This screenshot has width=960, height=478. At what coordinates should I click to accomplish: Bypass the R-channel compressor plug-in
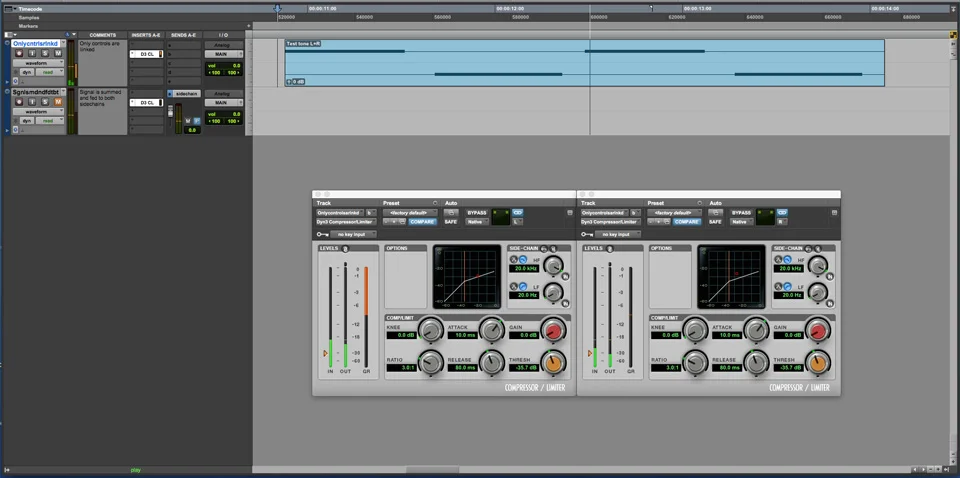[741, 212]
